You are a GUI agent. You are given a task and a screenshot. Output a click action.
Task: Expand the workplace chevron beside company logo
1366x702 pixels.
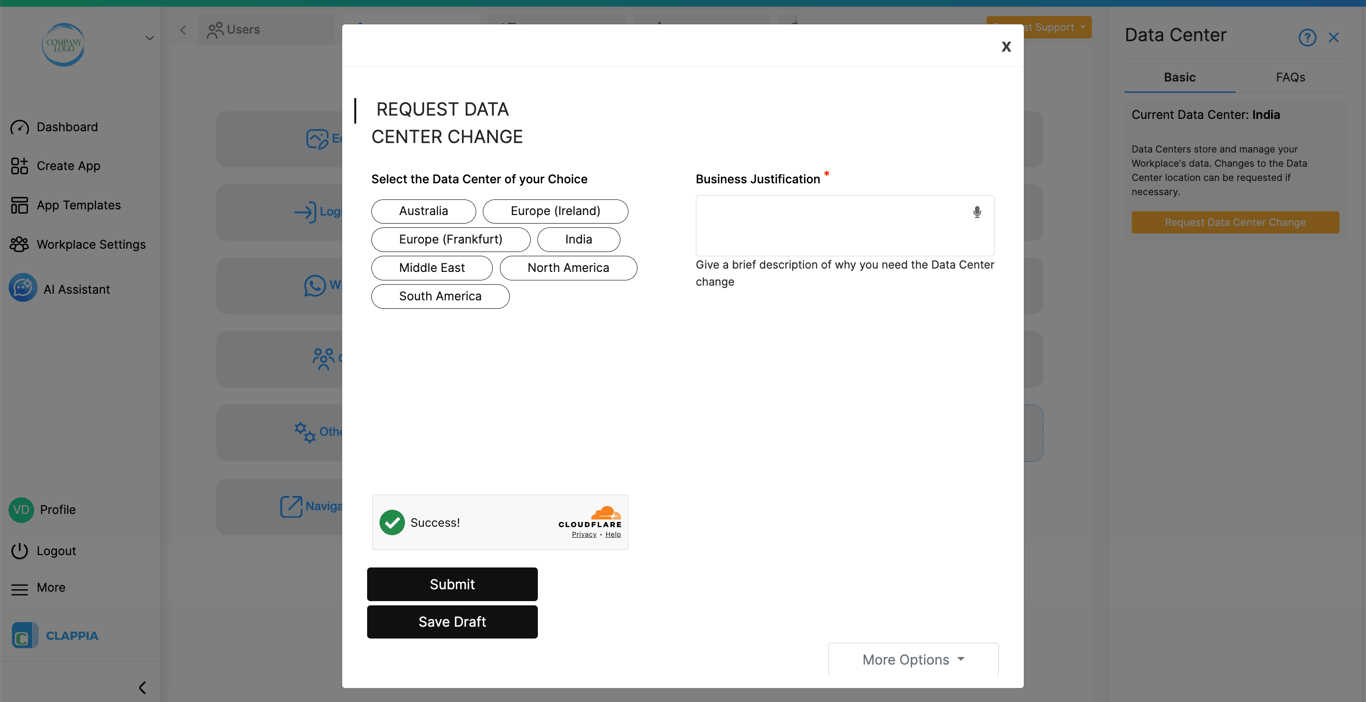(149, 38)
